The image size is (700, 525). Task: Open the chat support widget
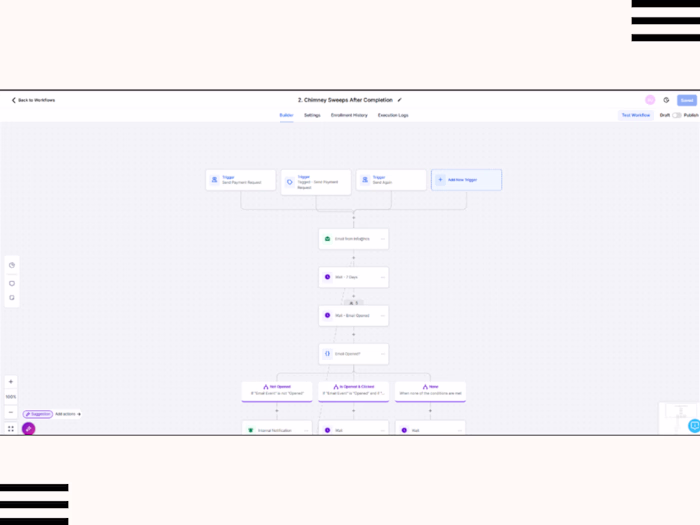[694, 426]
